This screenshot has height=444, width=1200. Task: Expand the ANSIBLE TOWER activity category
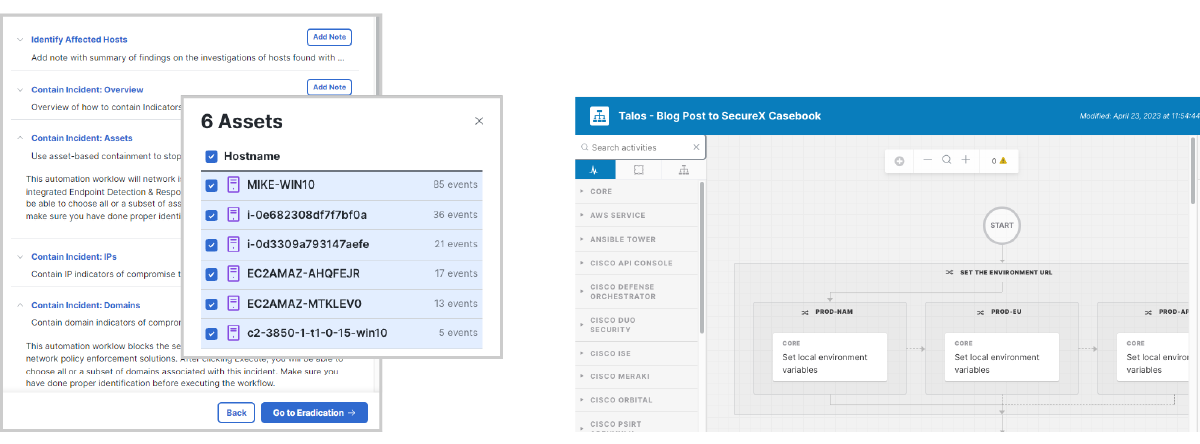click(582, 240)
